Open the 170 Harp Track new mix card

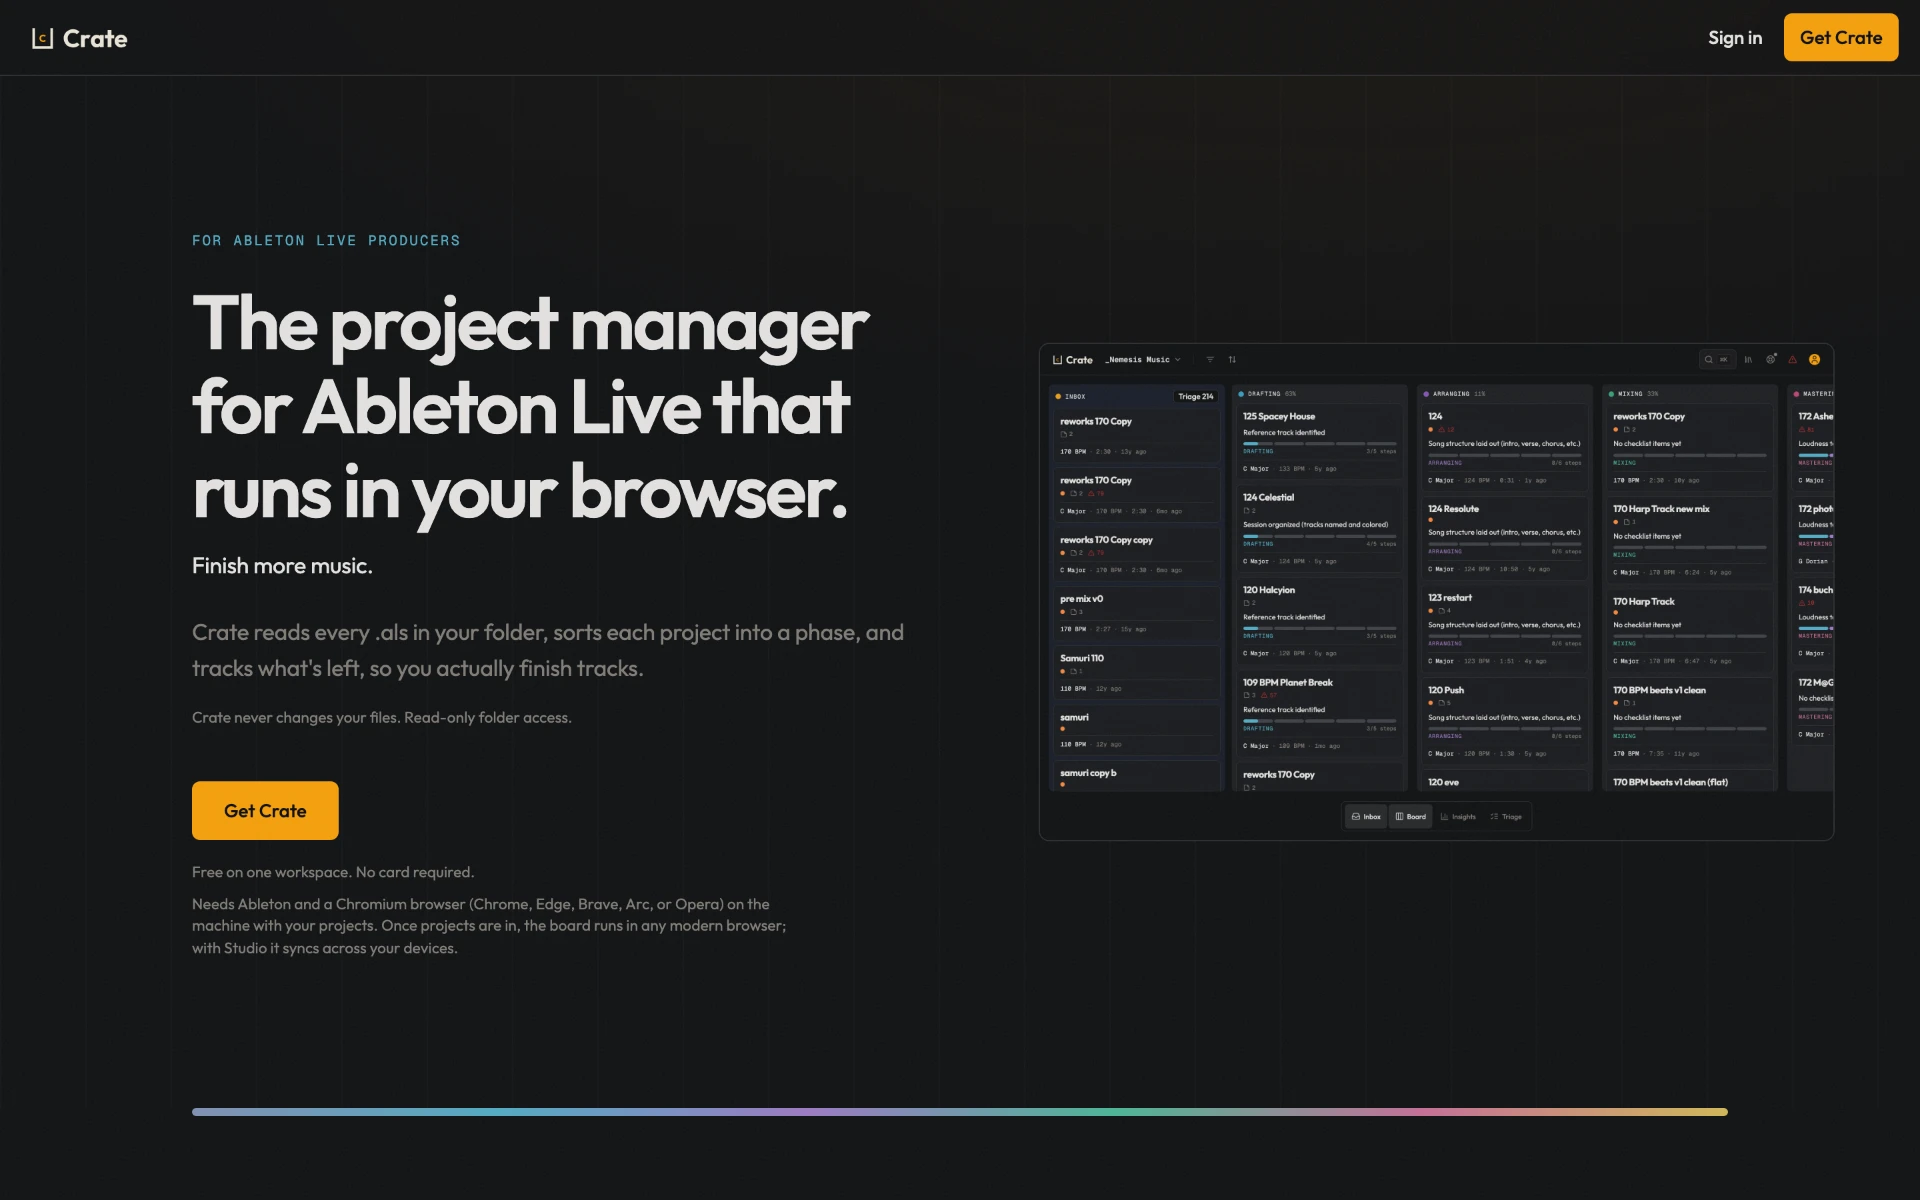pos(1689,540)
